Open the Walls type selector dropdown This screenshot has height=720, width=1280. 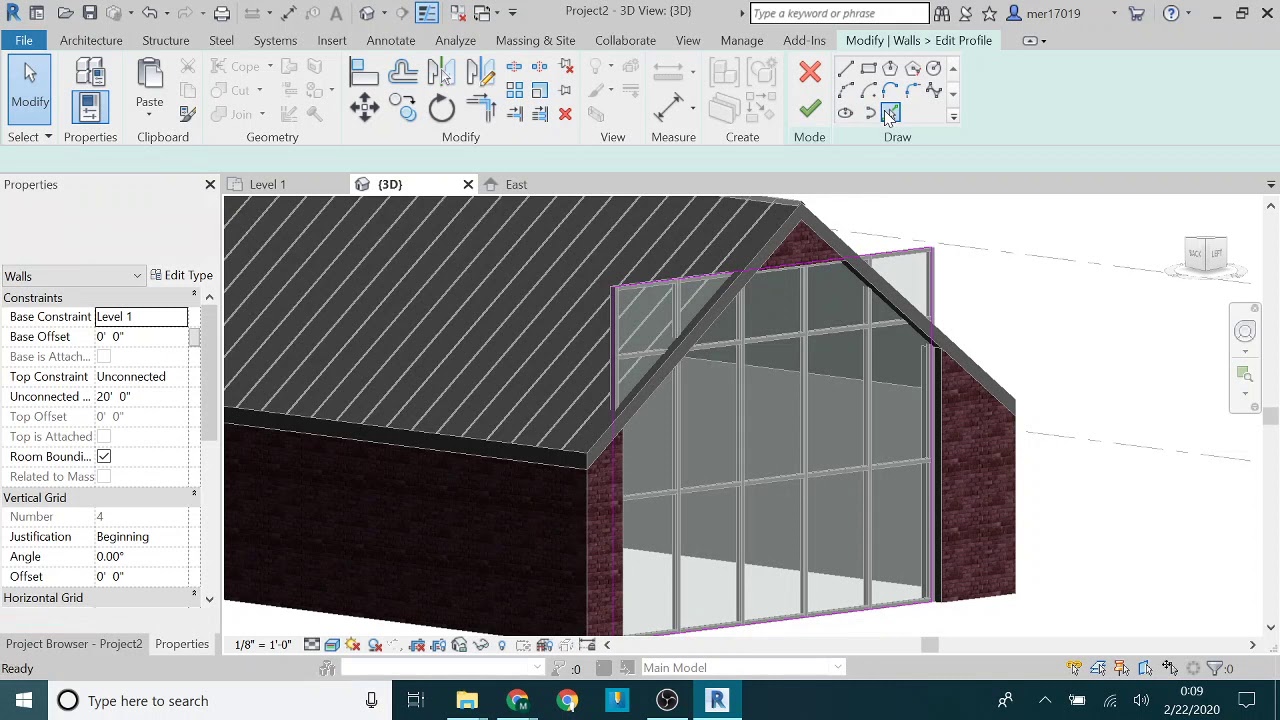tap(73, 276)
